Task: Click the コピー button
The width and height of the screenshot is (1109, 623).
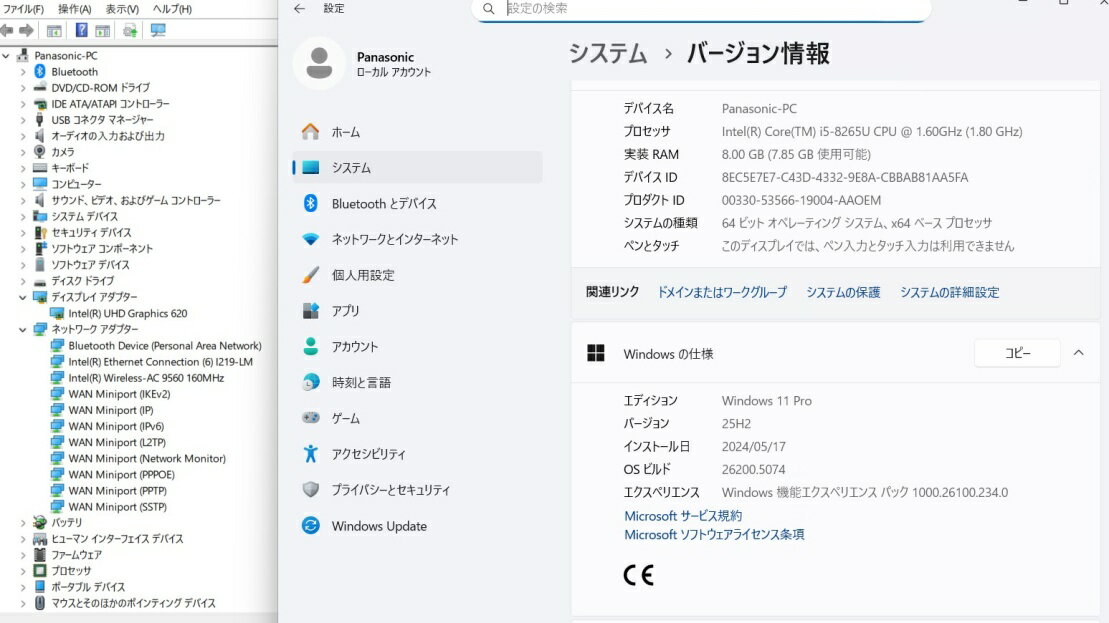Action: tap(1016, 353)
